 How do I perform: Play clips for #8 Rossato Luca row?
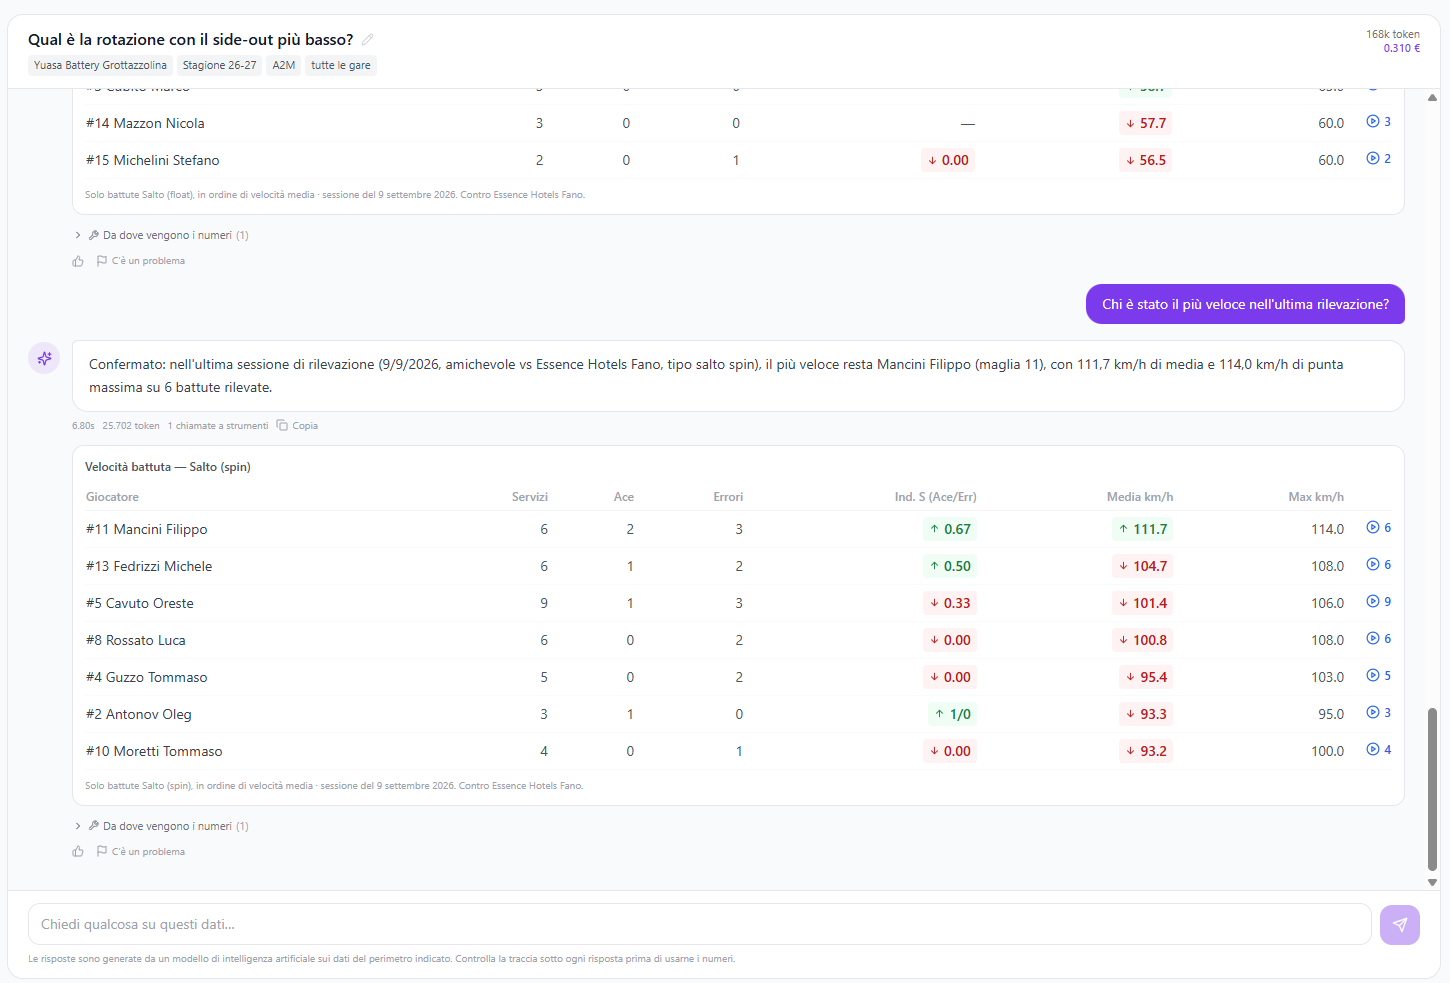click(1379, 639)
